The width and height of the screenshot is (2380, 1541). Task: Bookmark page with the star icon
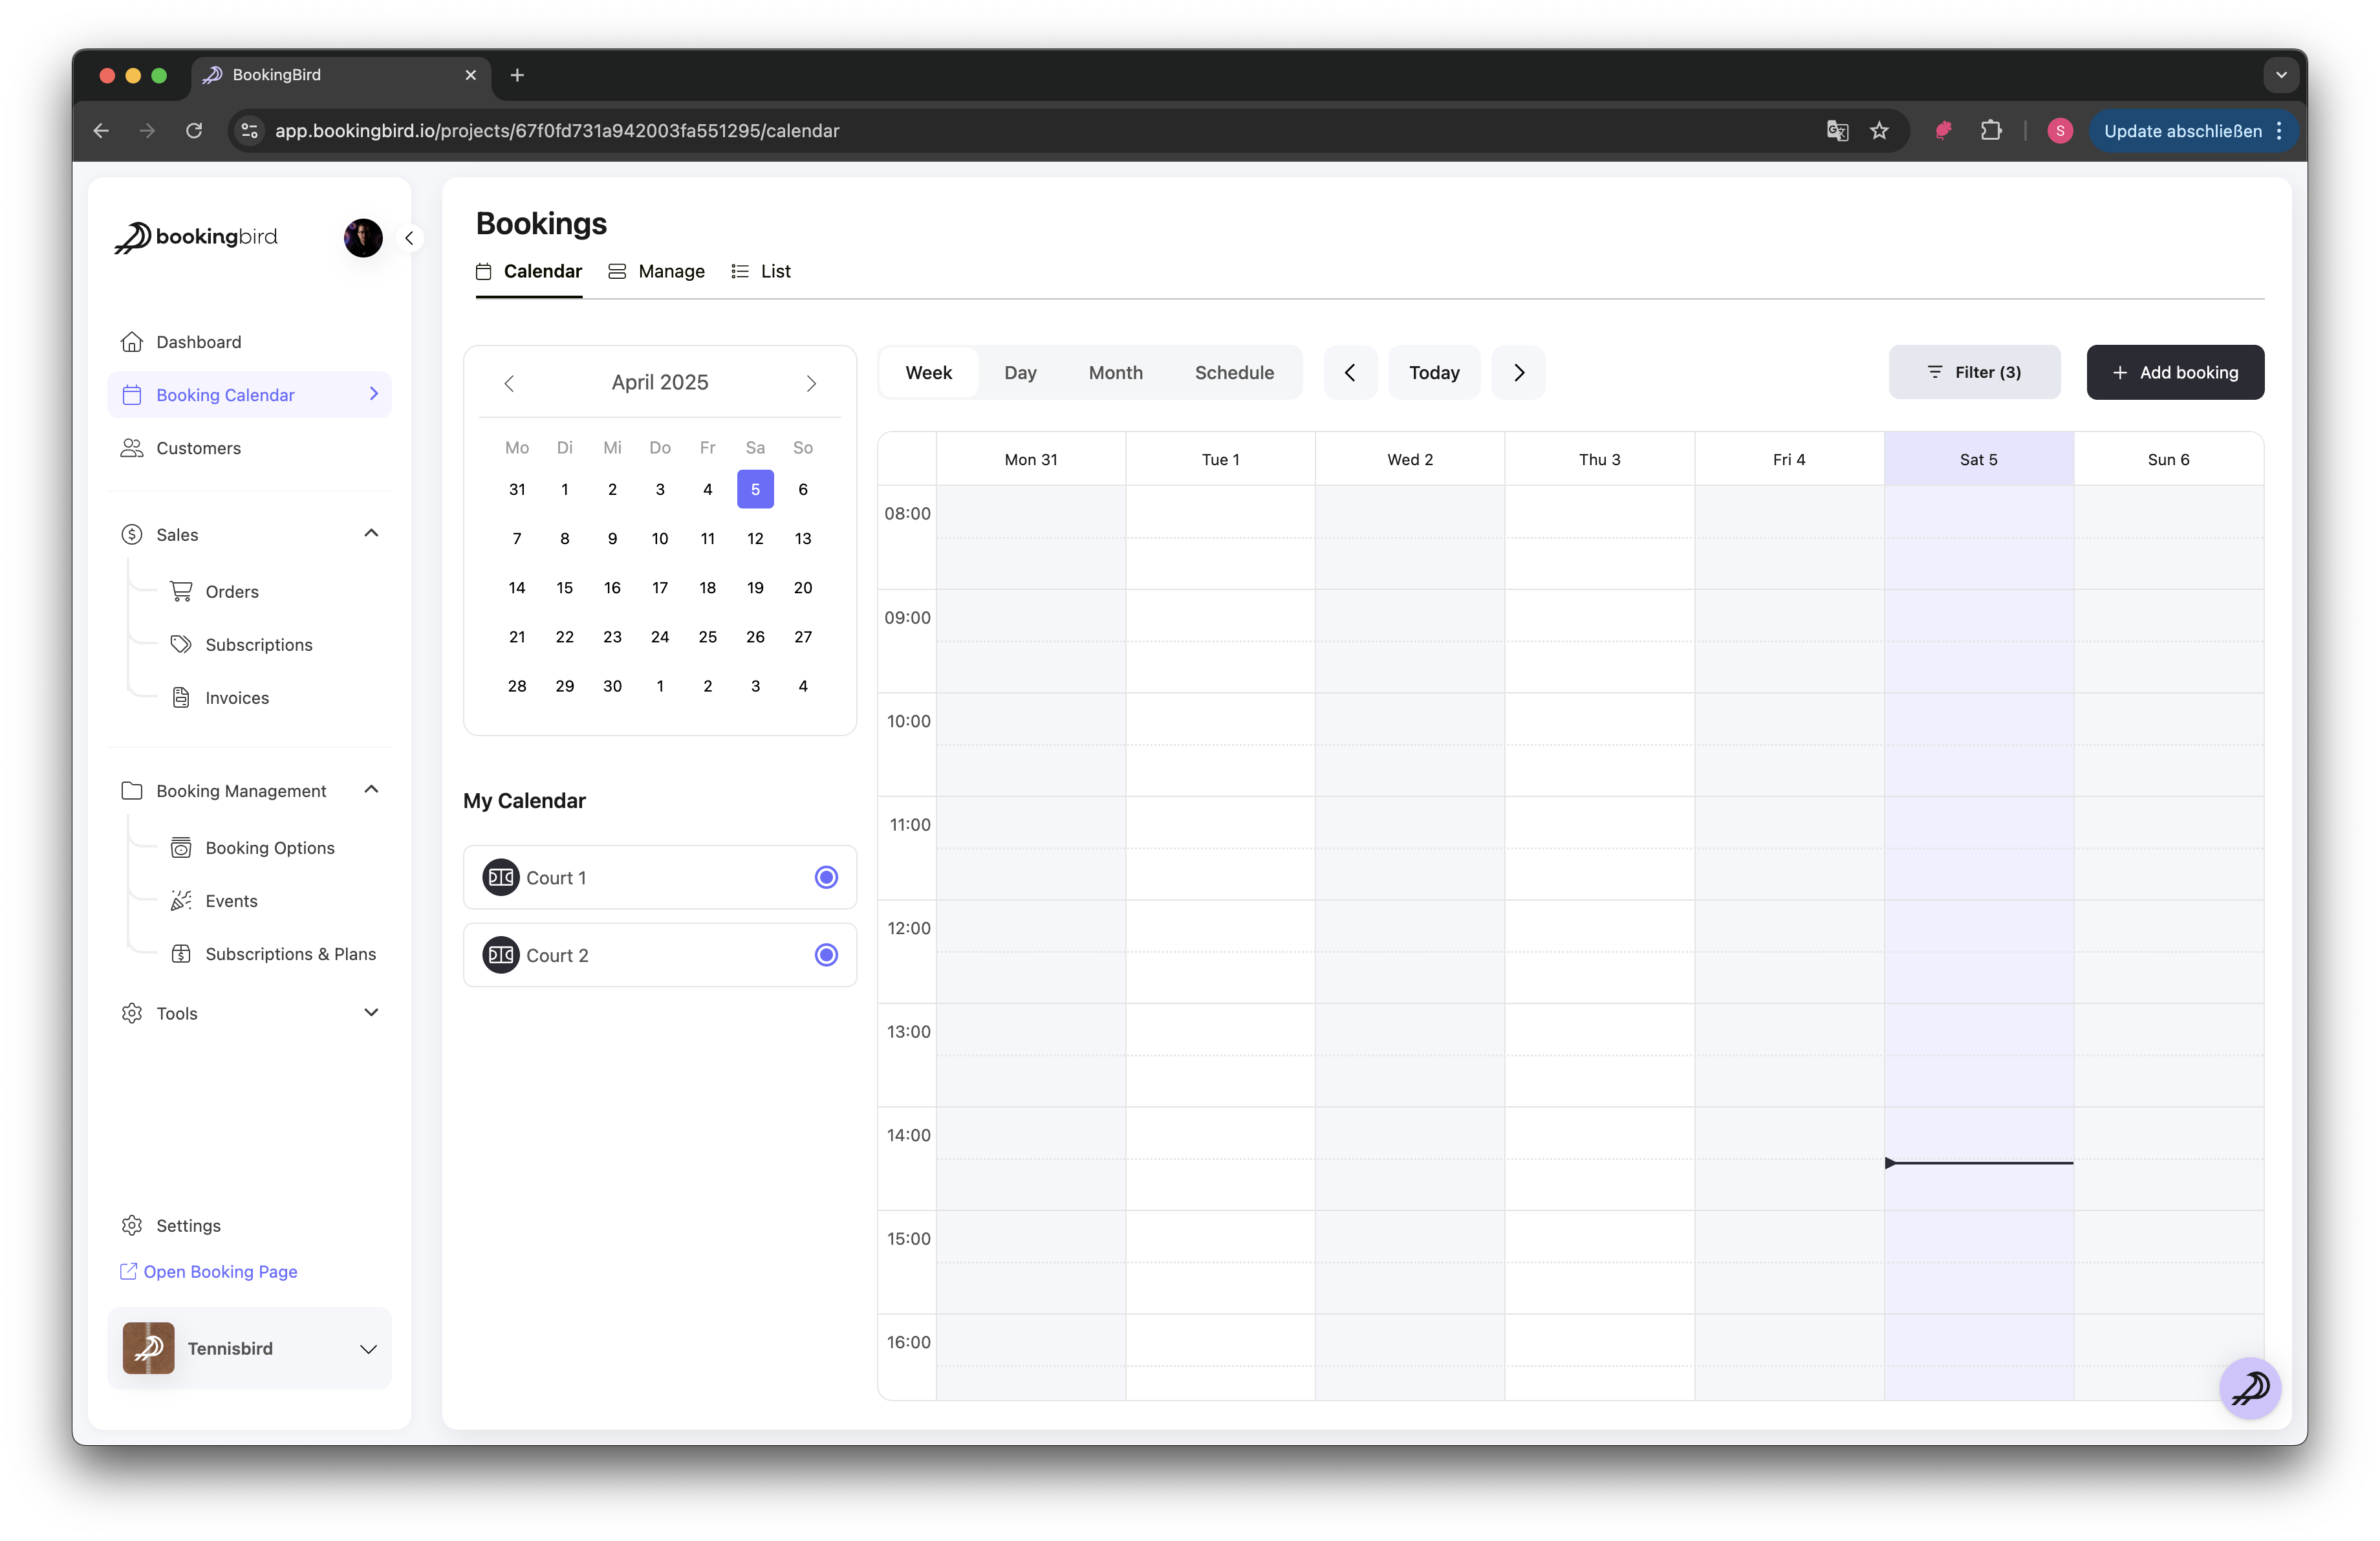pos(1879,131)
